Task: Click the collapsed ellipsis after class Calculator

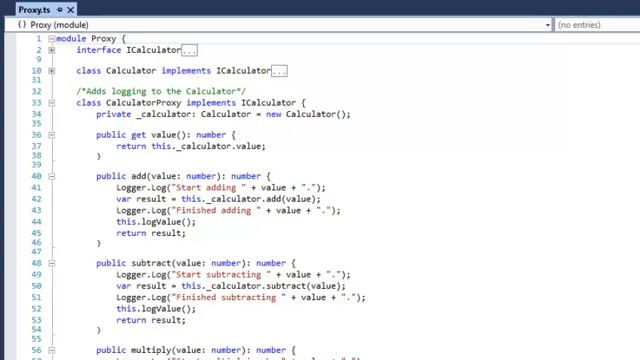Action: coord(279,71)
